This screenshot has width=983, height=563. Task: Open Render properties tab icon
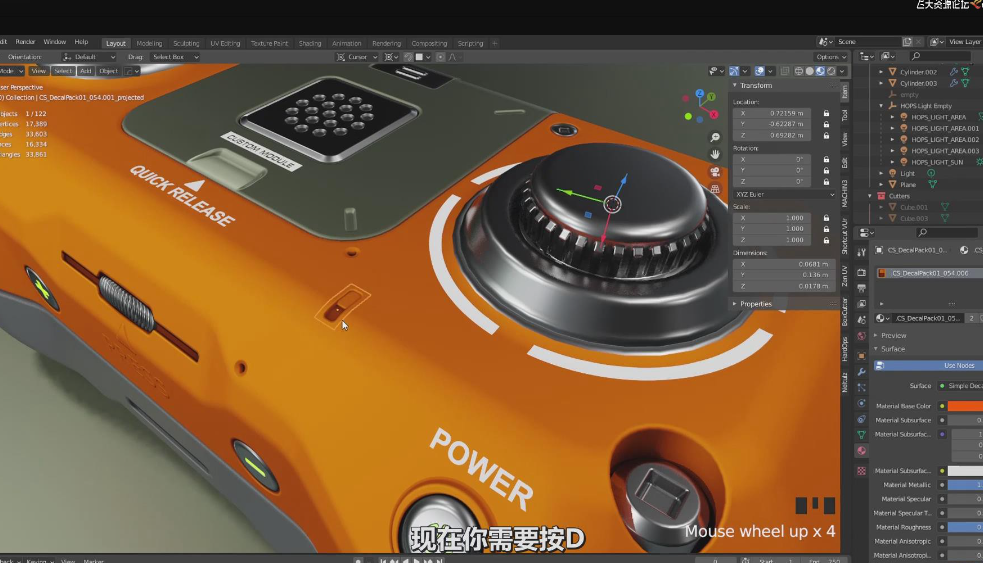point(861,273)
